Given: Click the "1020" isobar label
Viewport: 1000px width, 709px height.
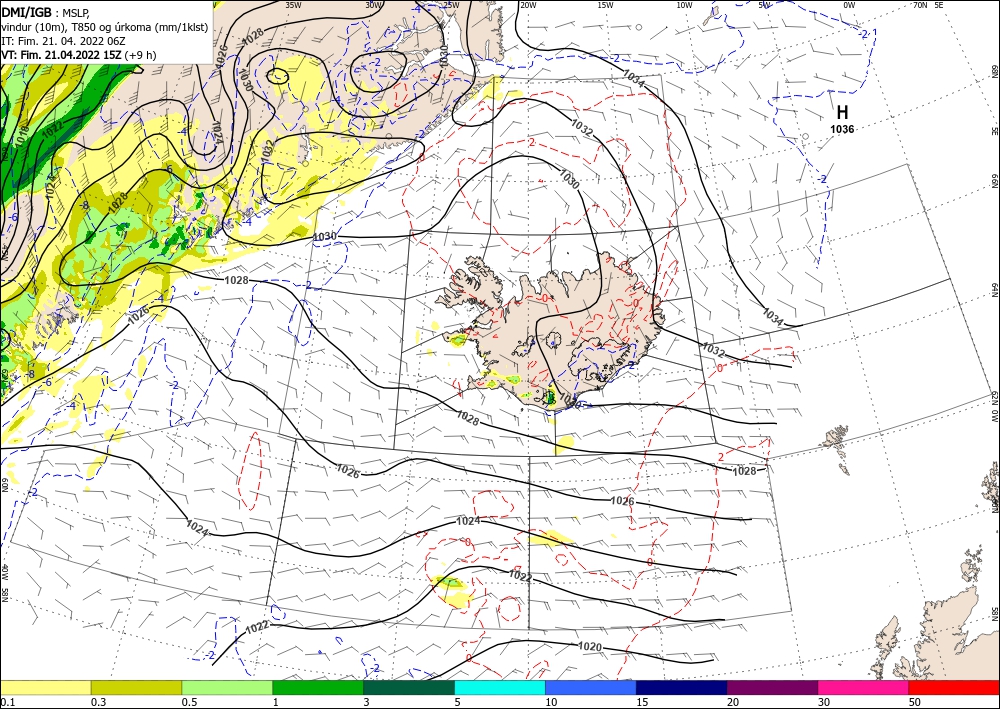Looking at the screenshot, I should pos(589,647).
